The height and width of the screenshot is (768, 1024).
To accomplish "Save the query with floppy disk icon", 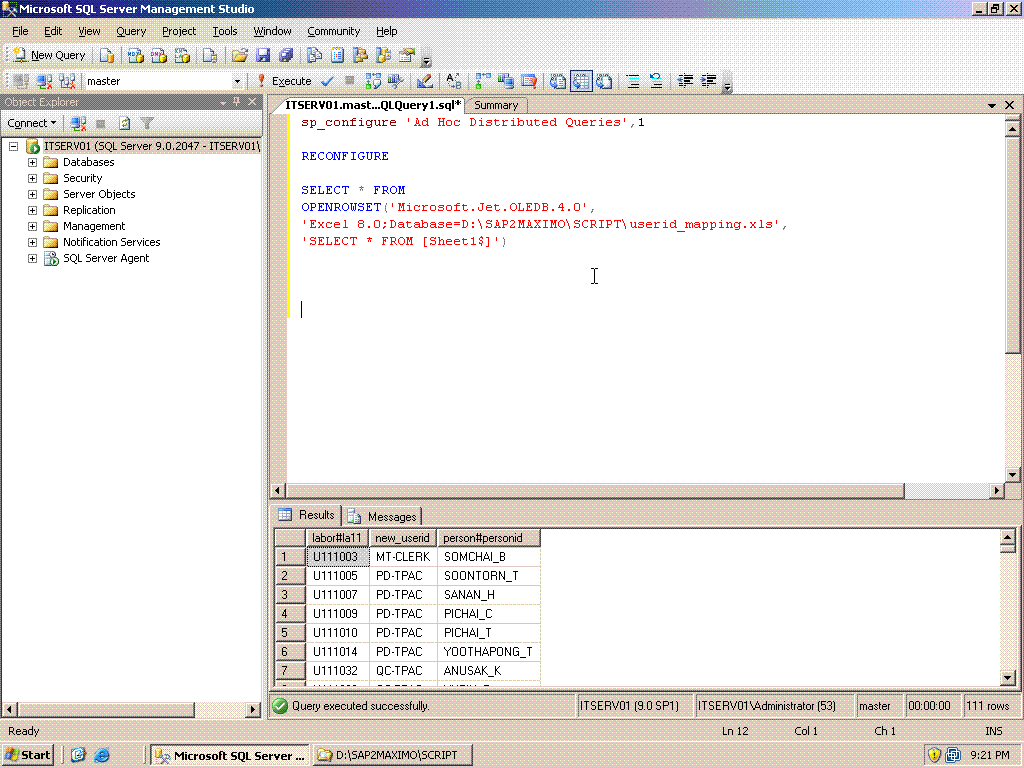I will [263, 56].
